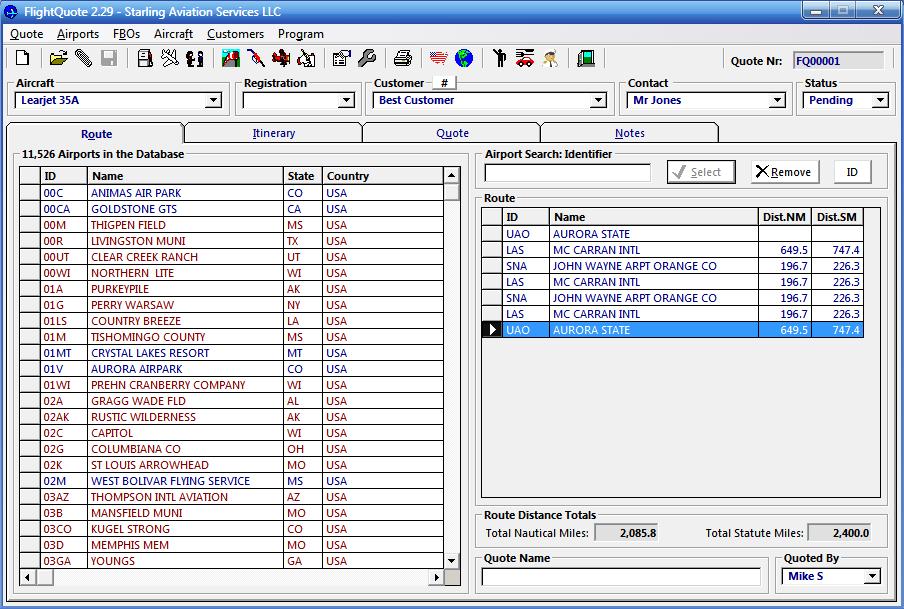Open the Quoted By dropdown
The height and width of the screenshot is (609, 904).
point(872,576)
